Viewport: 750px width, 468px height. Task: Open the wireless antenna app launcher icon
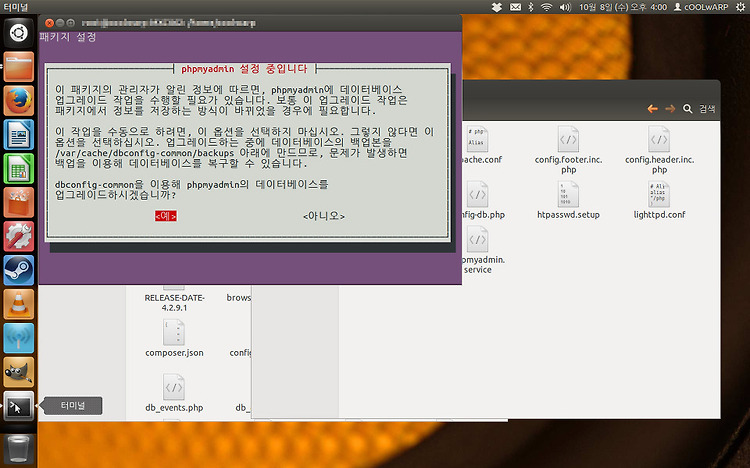(19, 338)
